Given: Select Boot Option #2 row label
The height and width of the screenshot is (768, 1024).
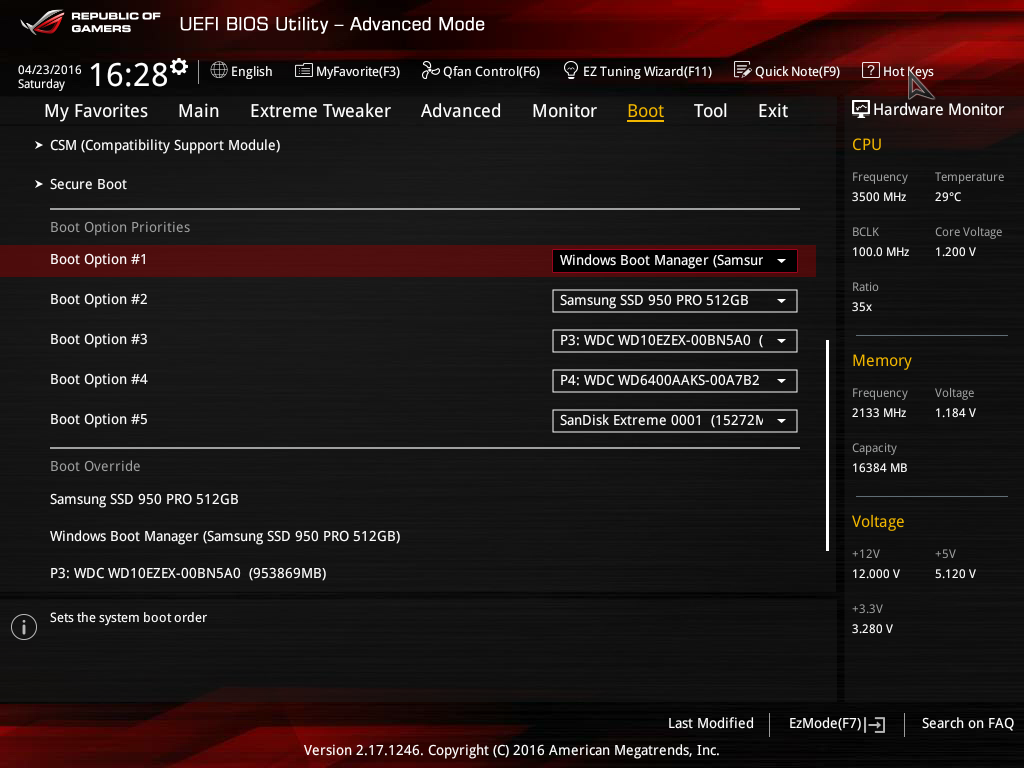Looking at the screenshot, I should click(x=99, y=299).
